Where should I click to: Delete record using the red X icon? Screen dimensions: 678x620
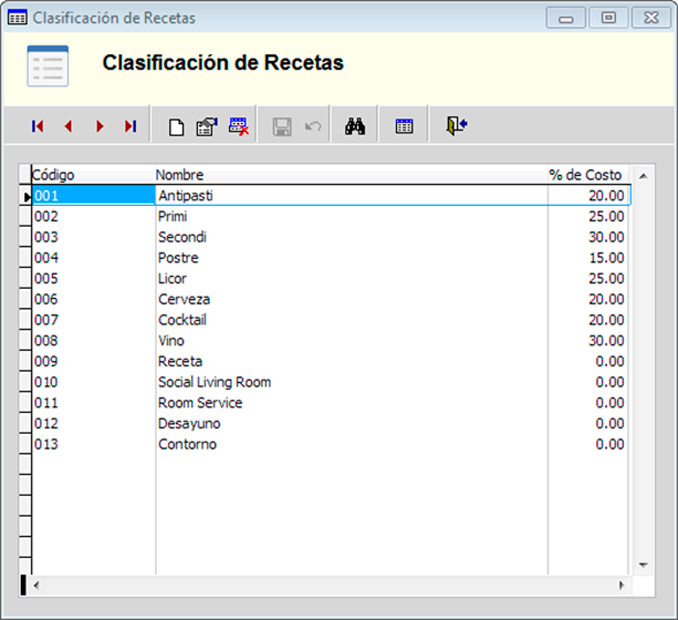pos(238,126)
